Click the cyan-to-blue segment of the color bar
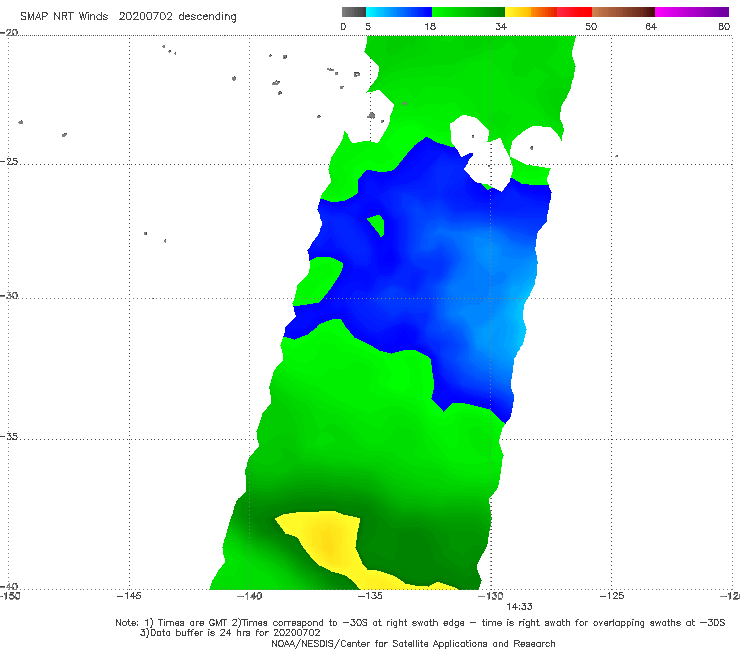This screenshot has height=650, width=740. click(x=398, y=12)
